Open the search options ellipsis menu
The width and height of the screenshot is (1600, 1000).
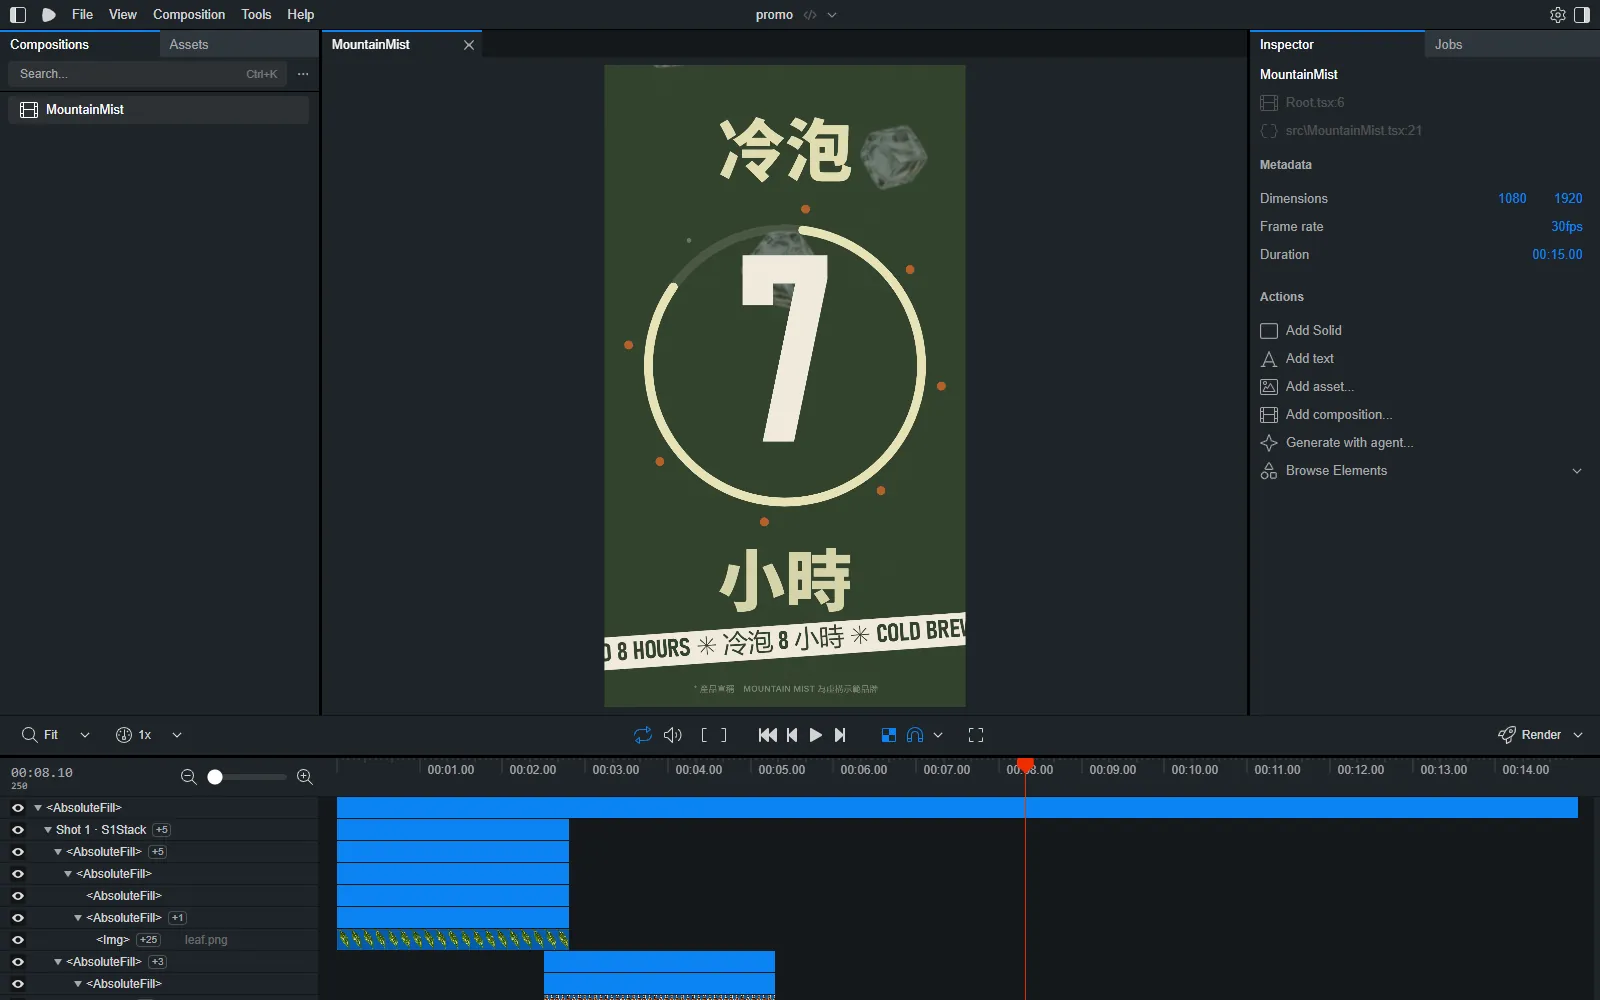(303, 74)
